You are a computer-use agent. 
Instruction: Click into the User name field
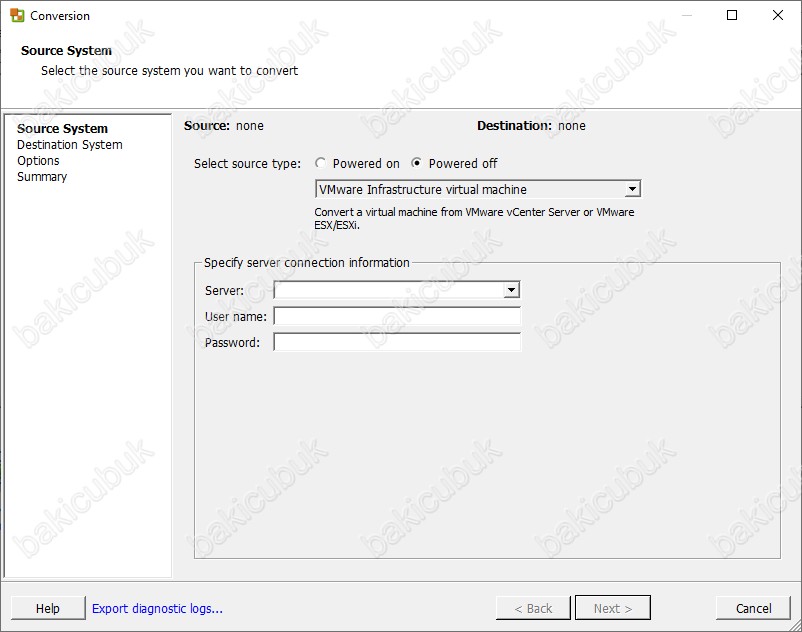(x=397, y=316)
